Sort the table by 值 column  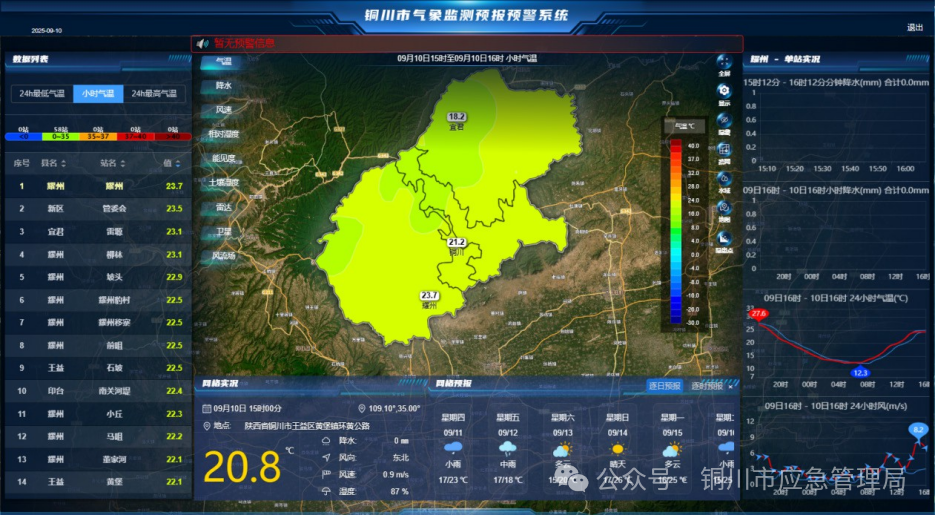[x=171, y=163]
